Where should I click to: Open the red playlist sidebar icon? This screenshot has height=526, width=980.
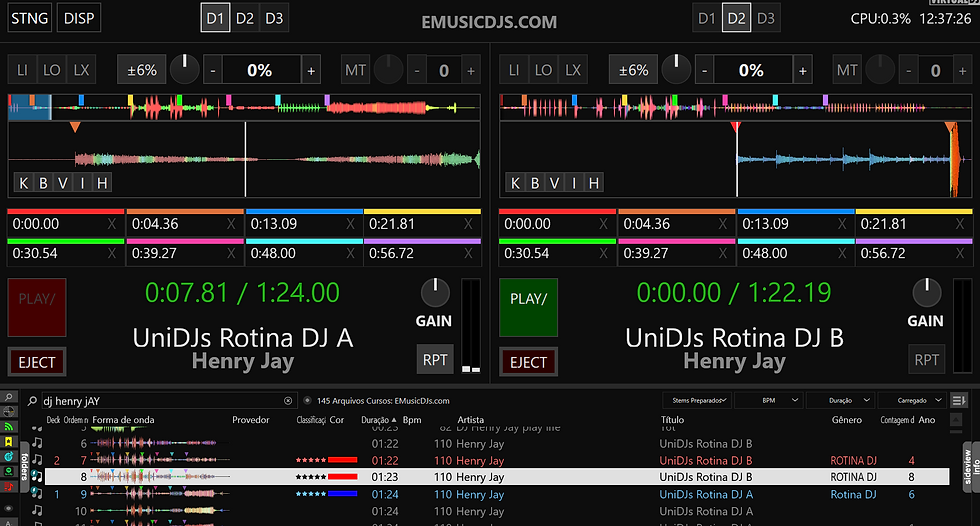9,487
